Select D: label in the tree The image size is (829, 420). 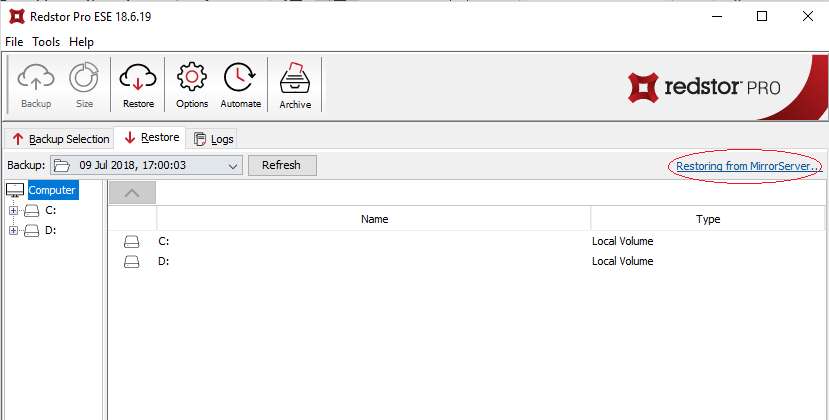[x=51, y=231]
